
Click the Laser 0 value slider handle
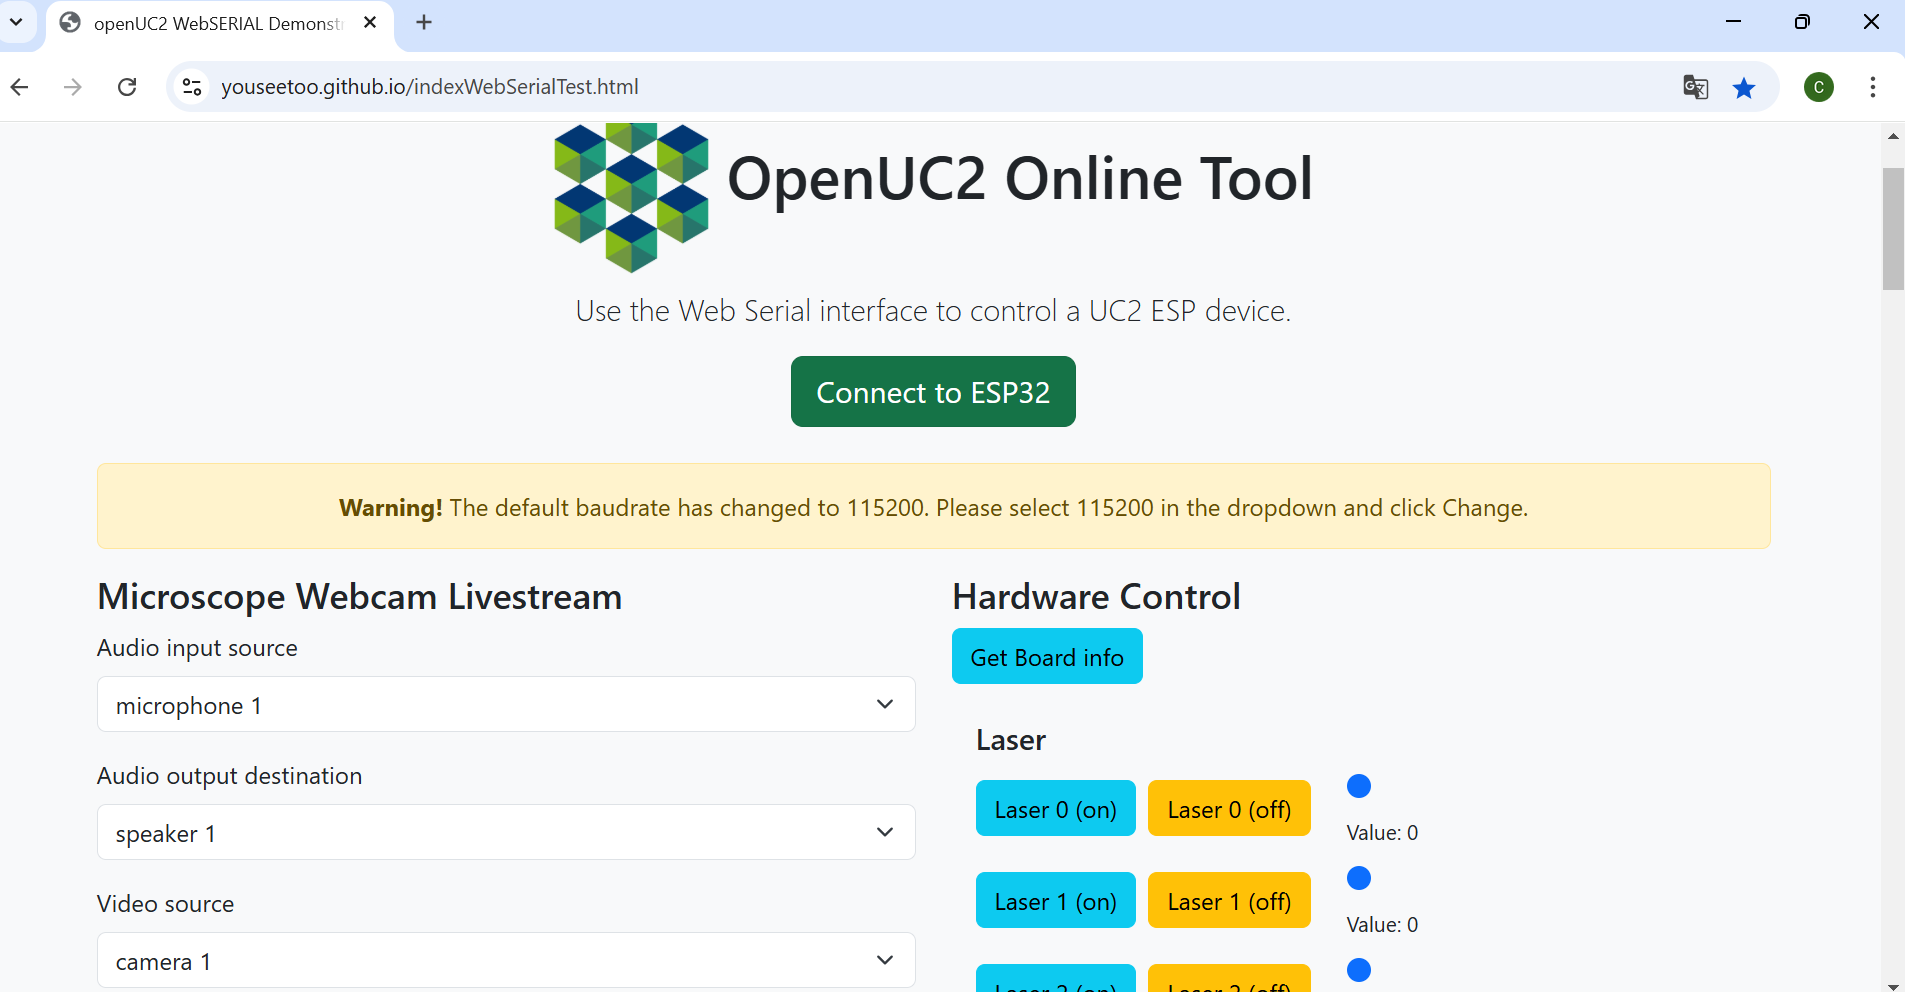coord(1358,786)
